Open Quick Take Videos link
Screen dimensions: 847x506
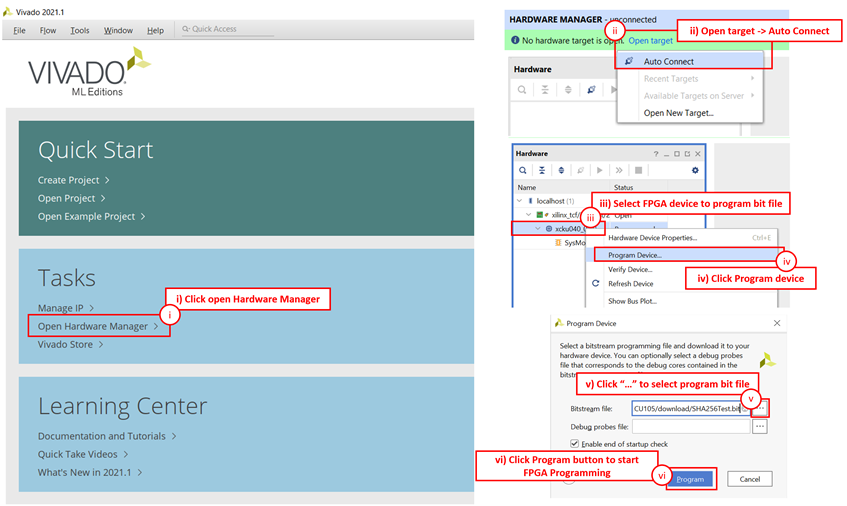[83, 454]
